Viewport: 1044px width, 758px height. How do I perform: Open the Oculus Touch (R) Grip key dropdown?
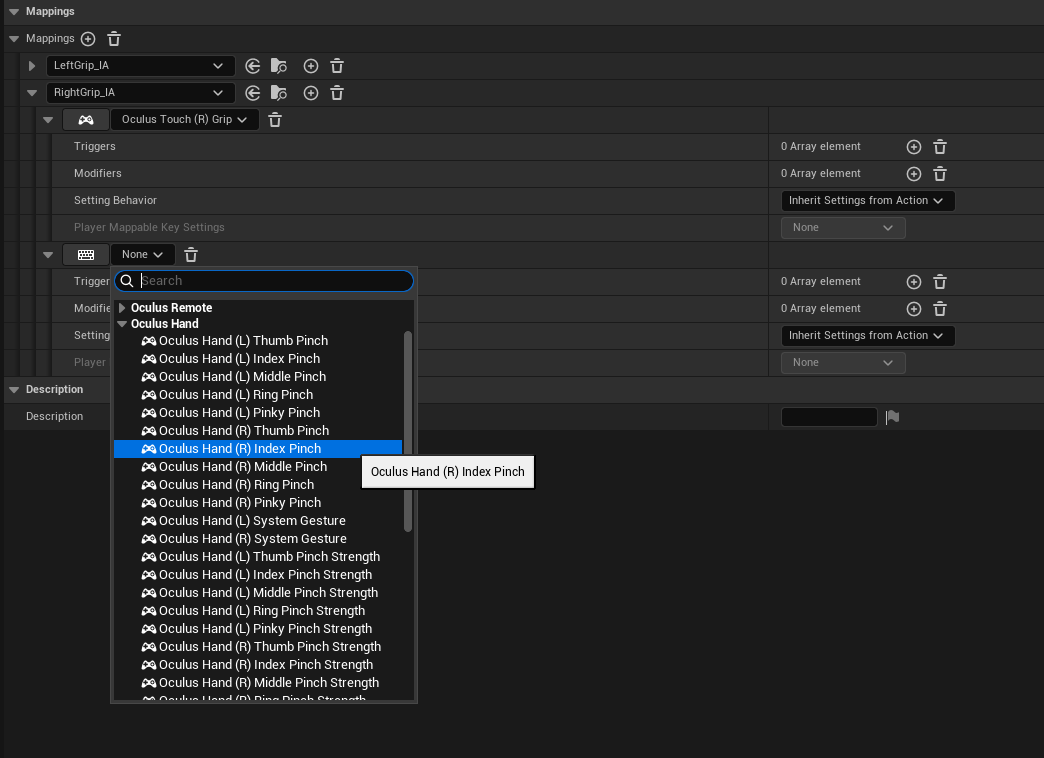(184, 120)
